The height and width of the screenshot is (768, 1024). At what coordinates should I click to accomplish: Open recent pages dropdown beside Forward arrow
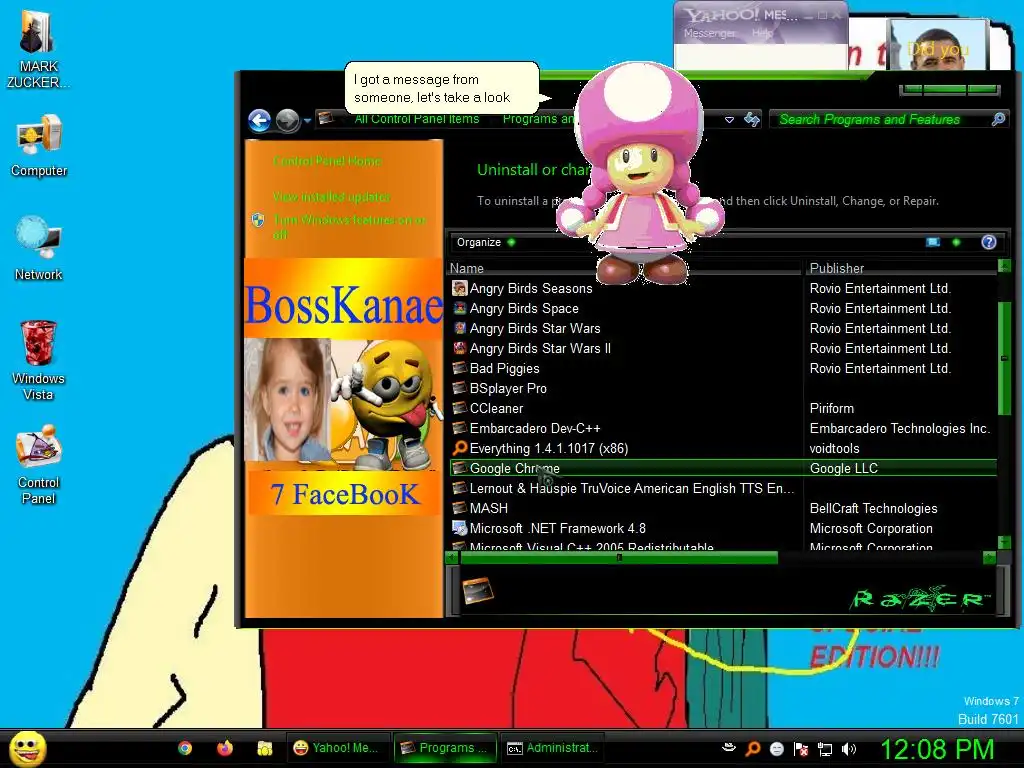click(x=307, y=121)
